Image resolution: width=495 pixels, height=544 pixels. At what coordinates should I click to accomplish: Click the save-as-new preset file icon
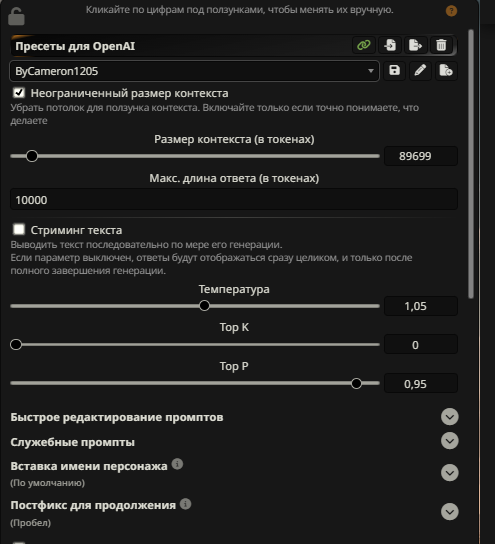pyautogui.click(x=446, y=71)
